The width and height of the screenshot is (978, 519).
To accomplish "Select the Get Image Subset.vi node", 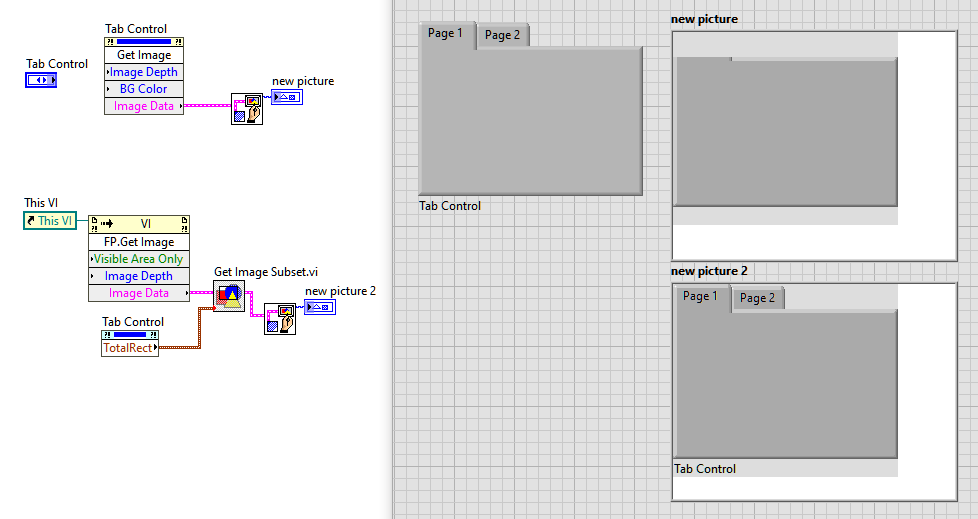I will click(229, 296).
